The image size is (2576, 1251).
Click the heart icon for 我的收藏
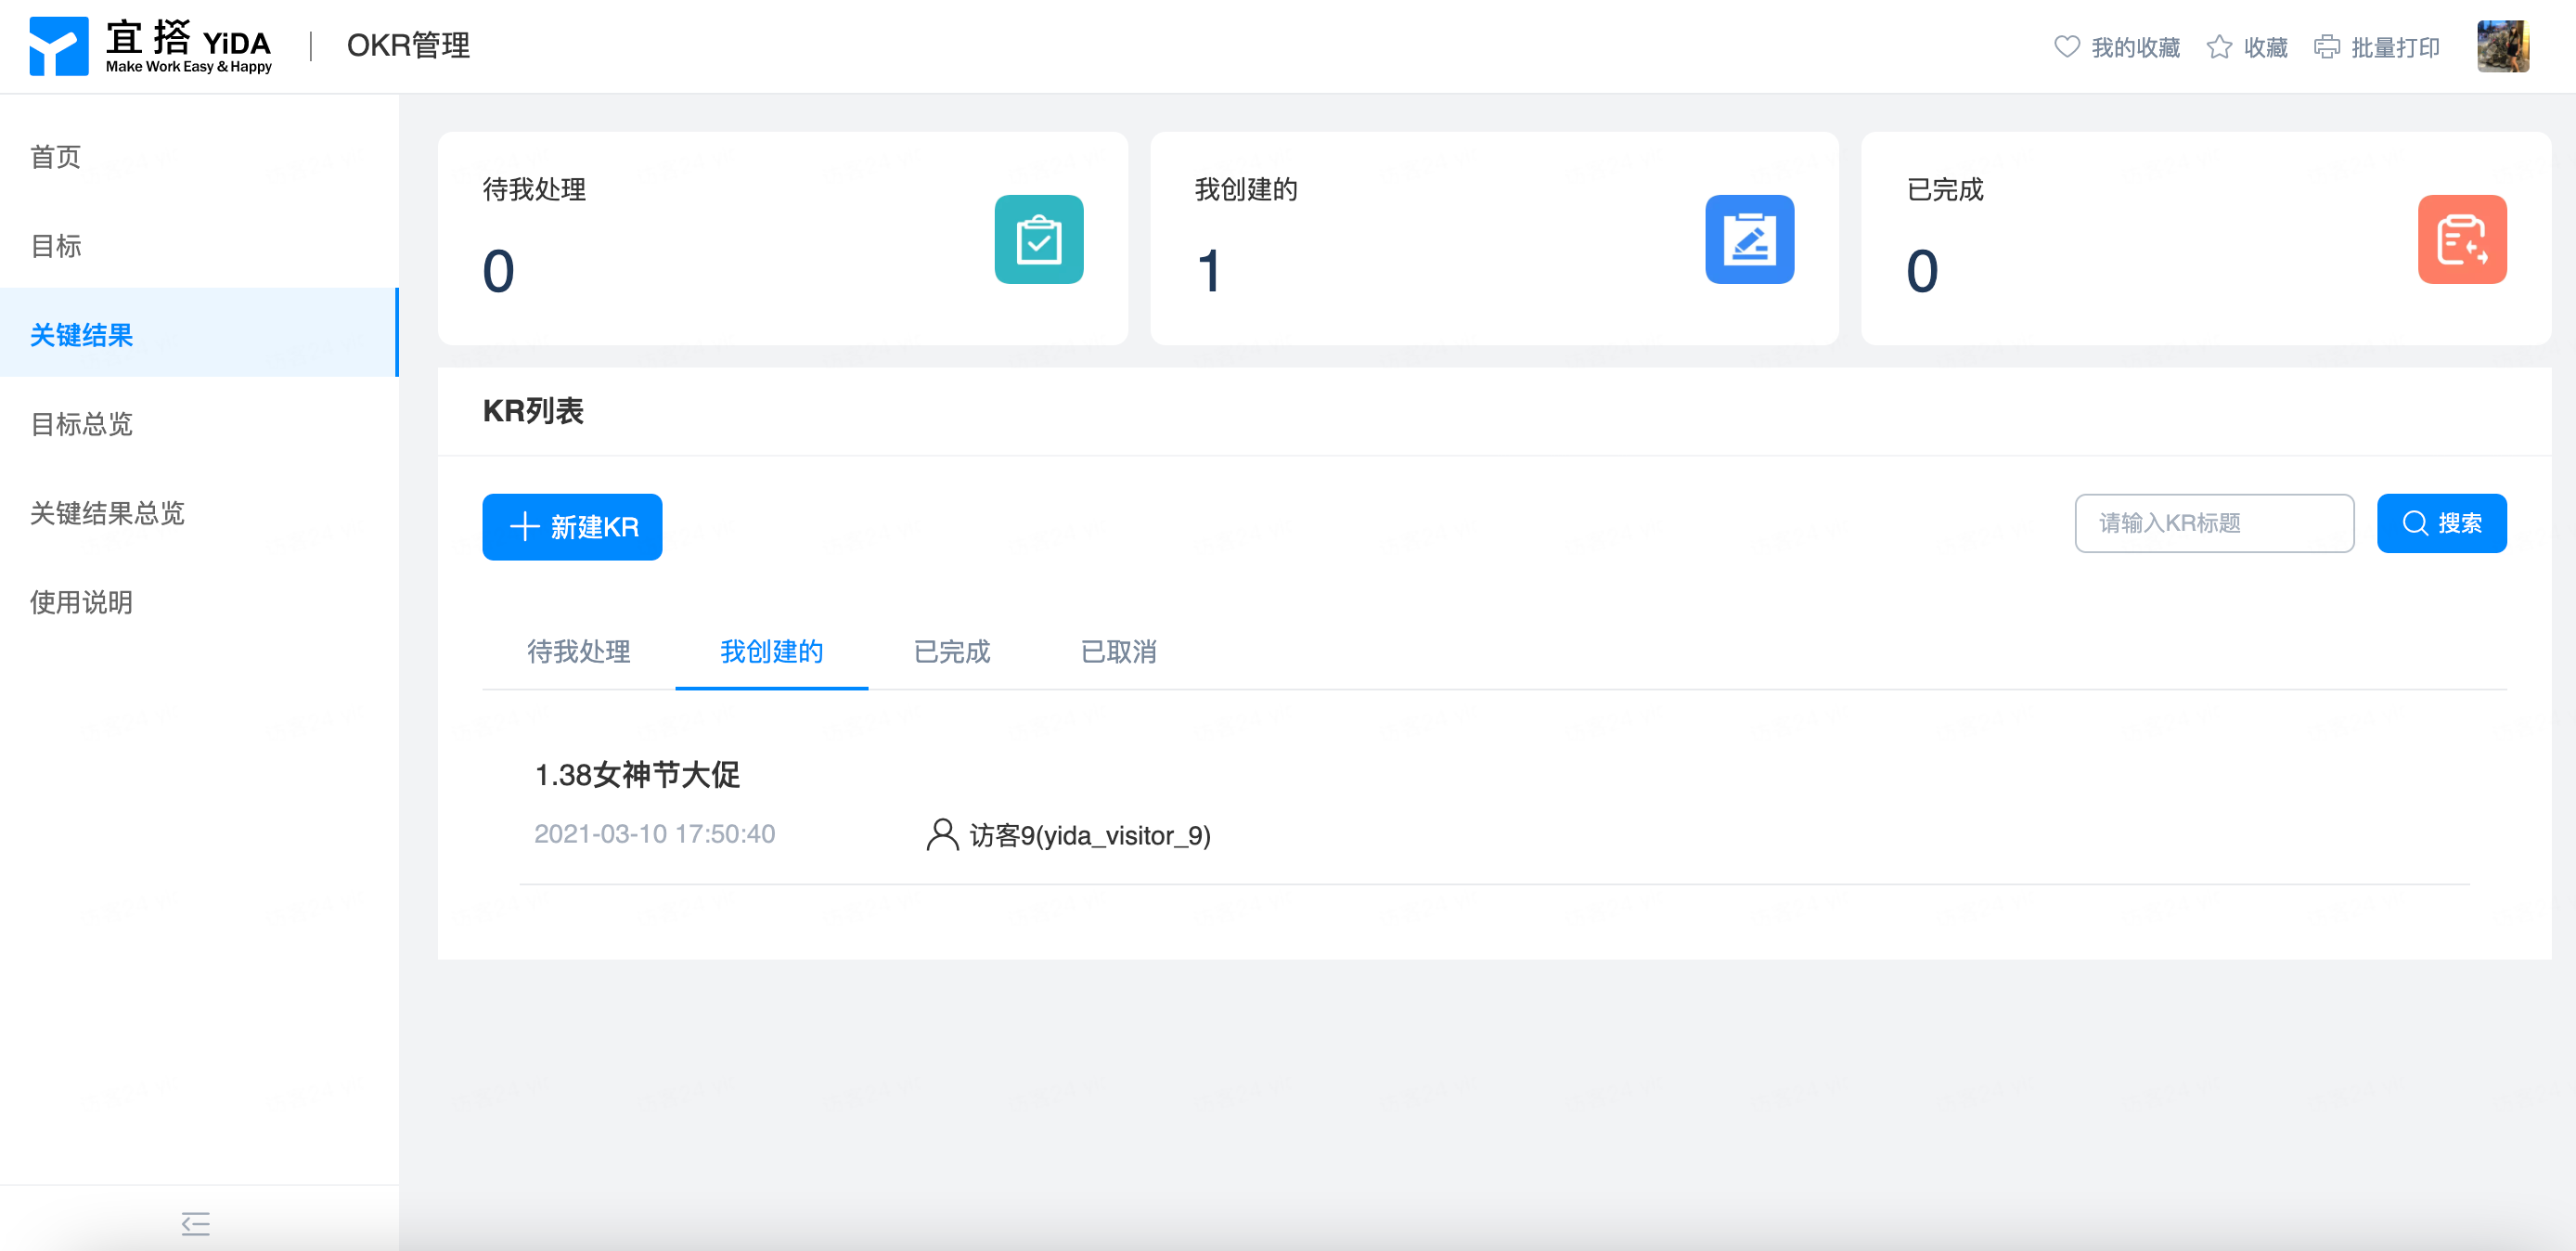[2066, 47]
